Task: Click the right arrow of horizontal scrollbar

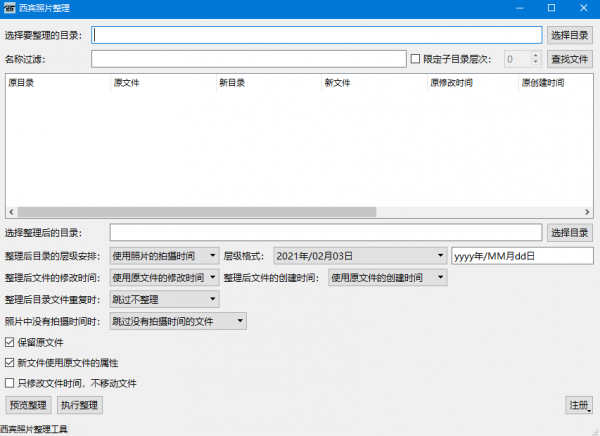Action: (587, 212)
